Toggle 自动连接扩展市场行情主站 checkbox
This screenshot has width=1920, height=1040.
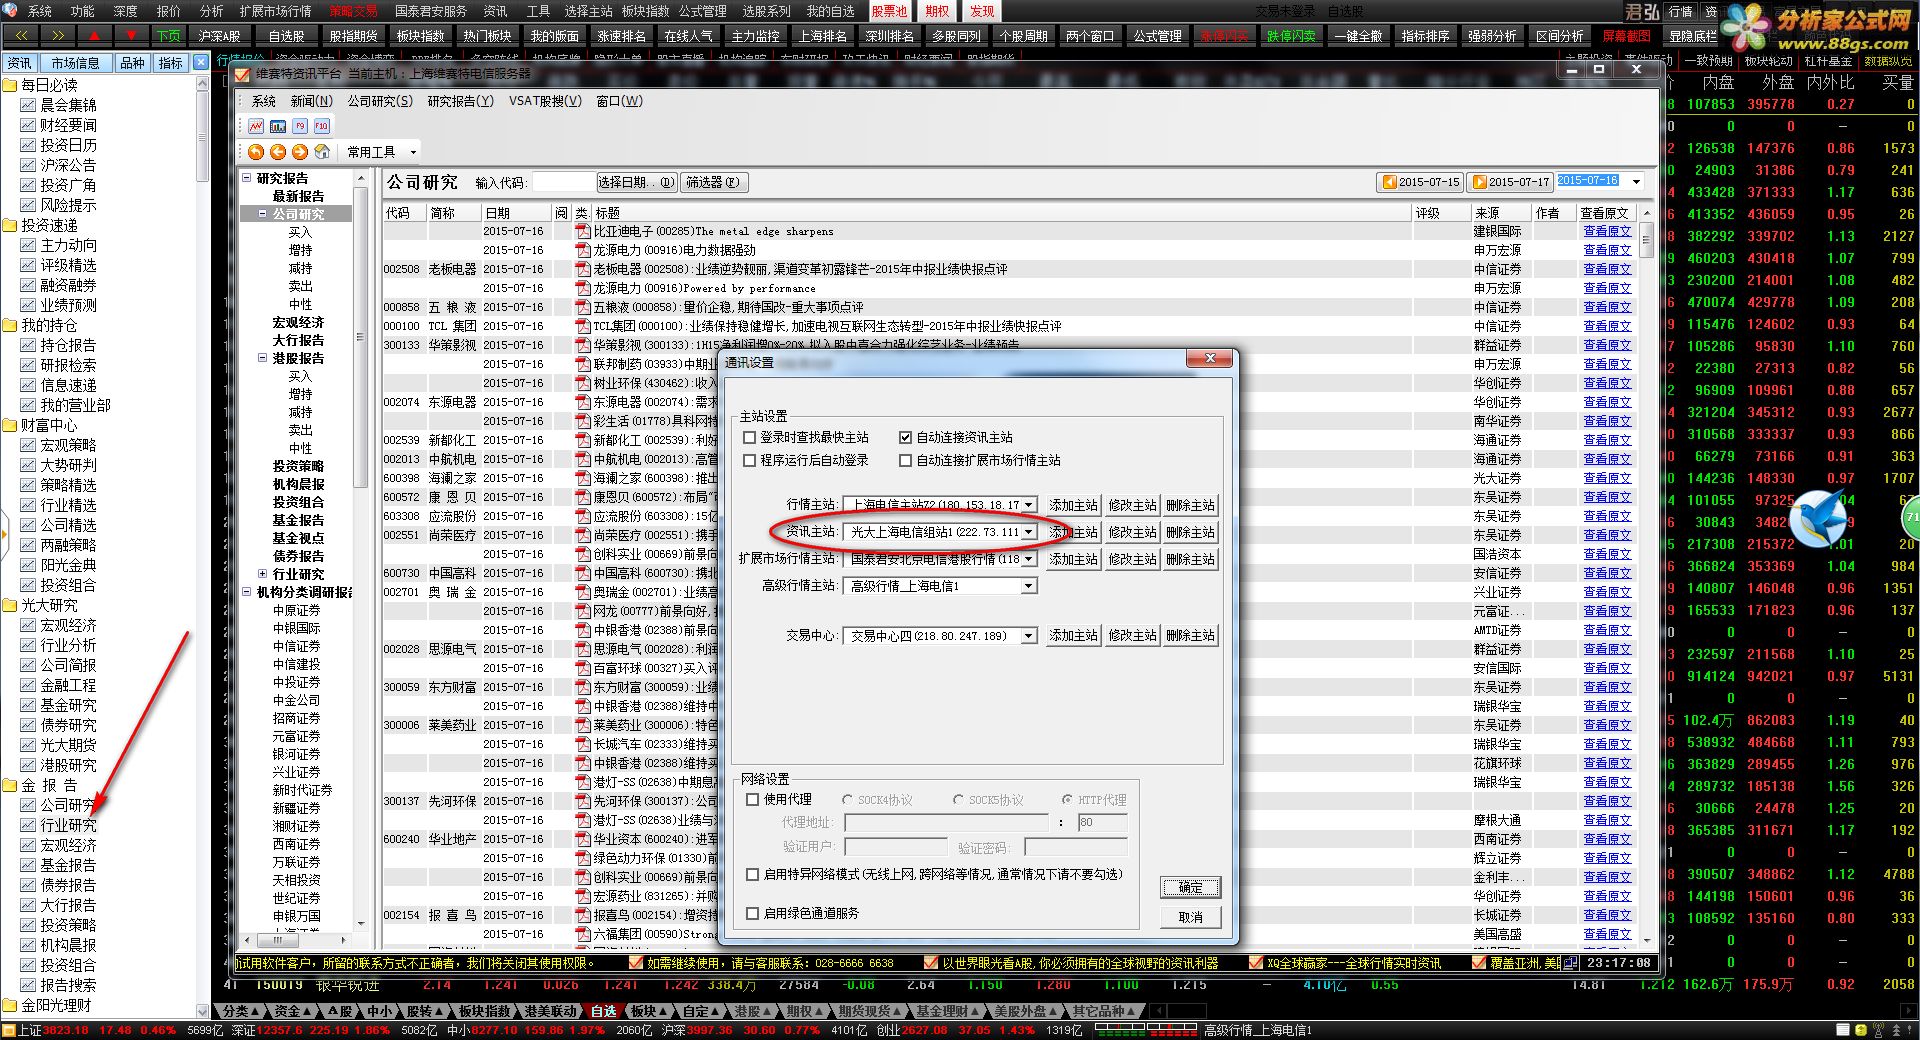(x=905, y=460)
